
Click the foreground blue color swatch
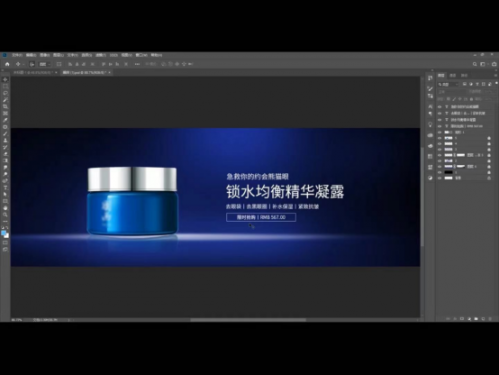[x=4, y=233]
